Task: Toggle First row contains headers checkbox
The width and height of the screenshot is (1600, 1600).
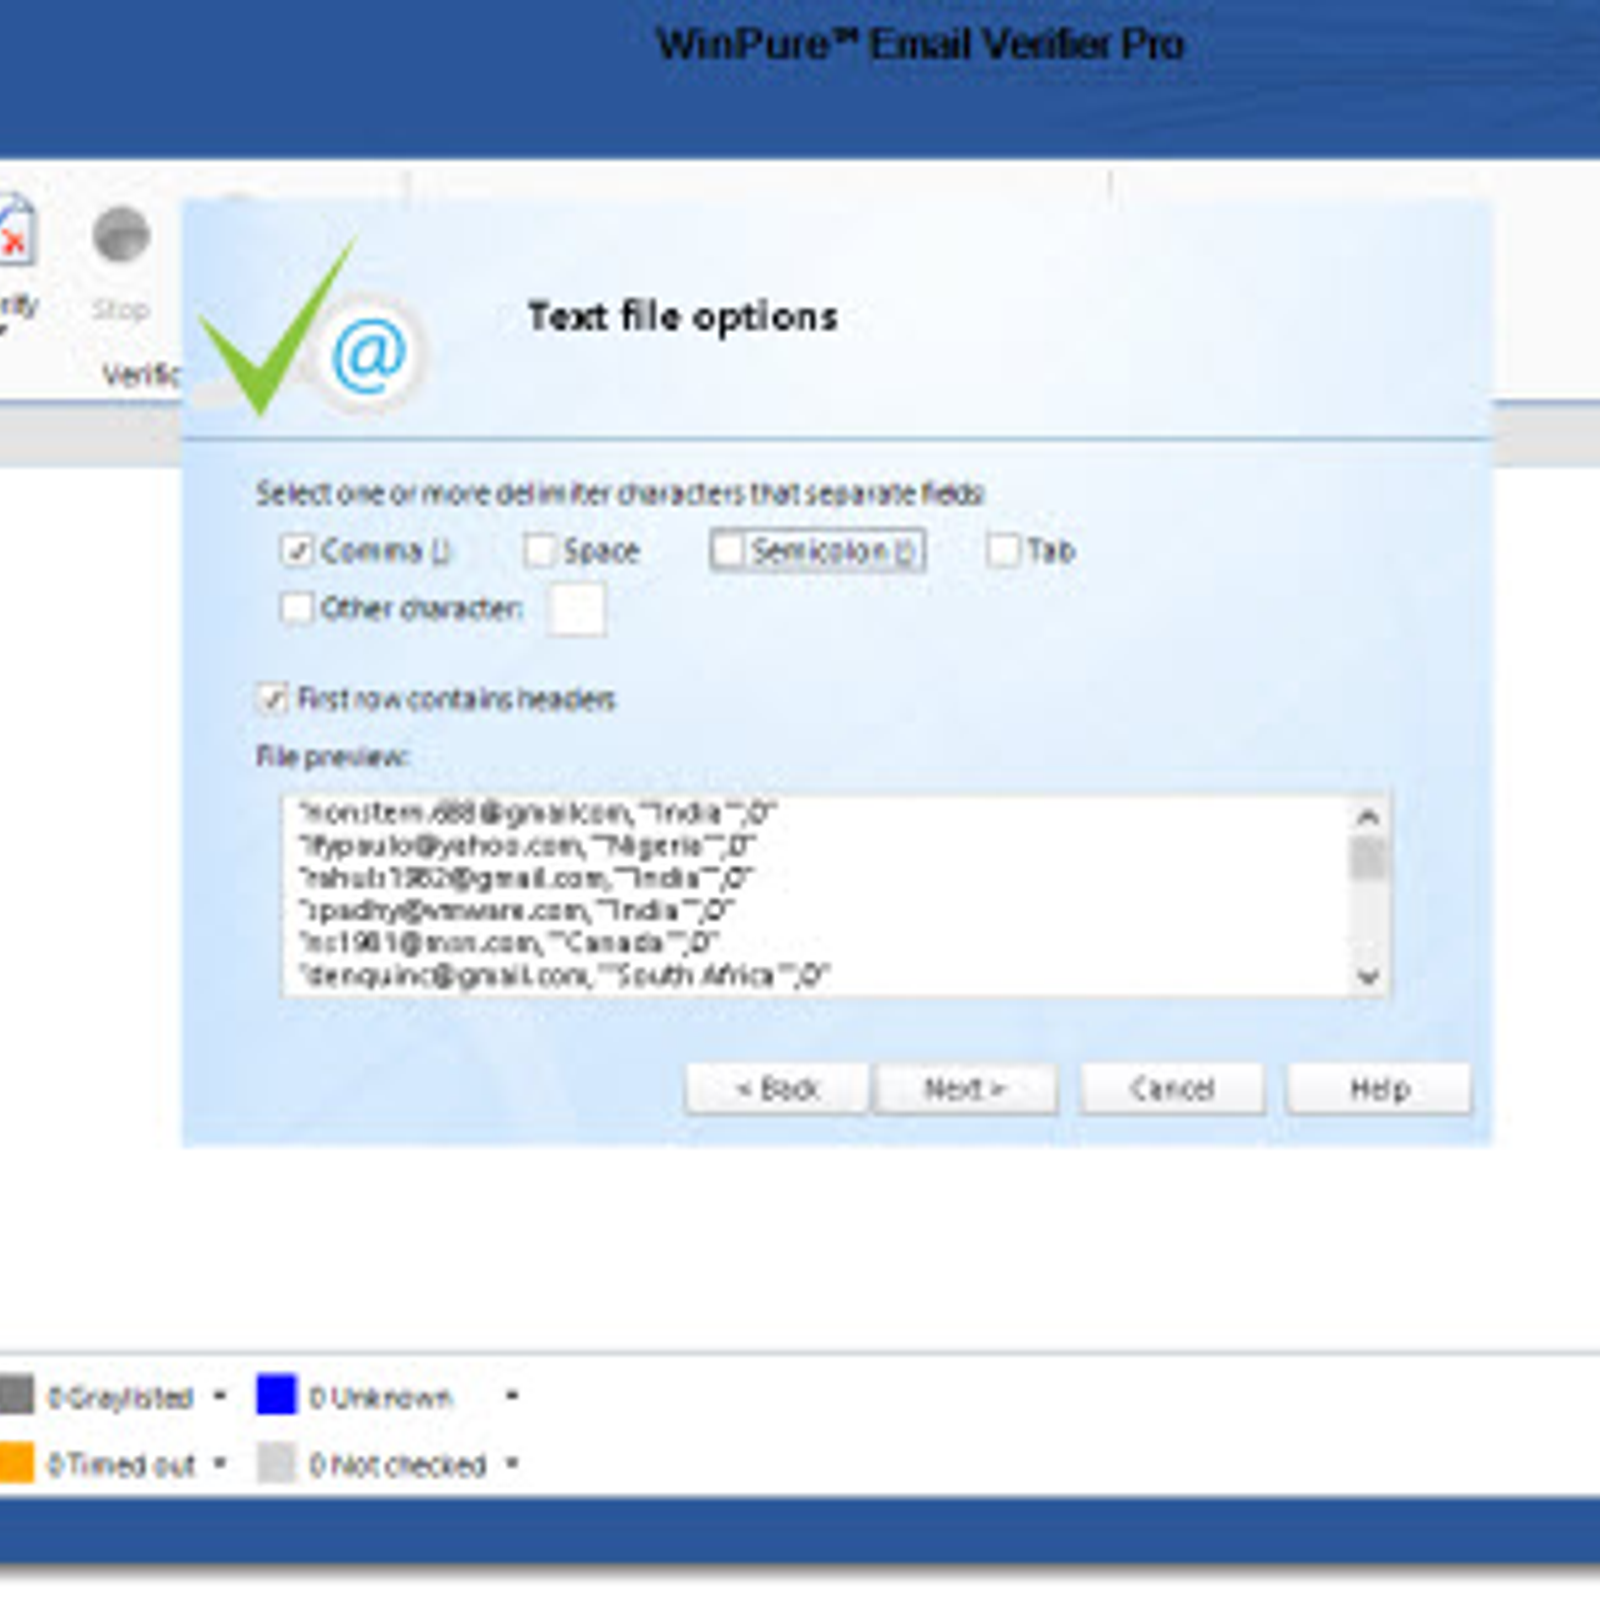Action: [273, 698]
